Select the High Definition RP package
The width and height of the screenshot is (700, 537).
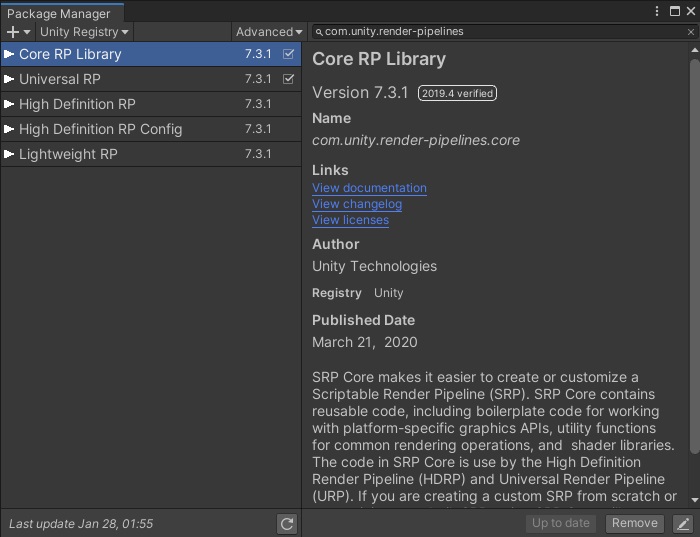click(151, 104)
